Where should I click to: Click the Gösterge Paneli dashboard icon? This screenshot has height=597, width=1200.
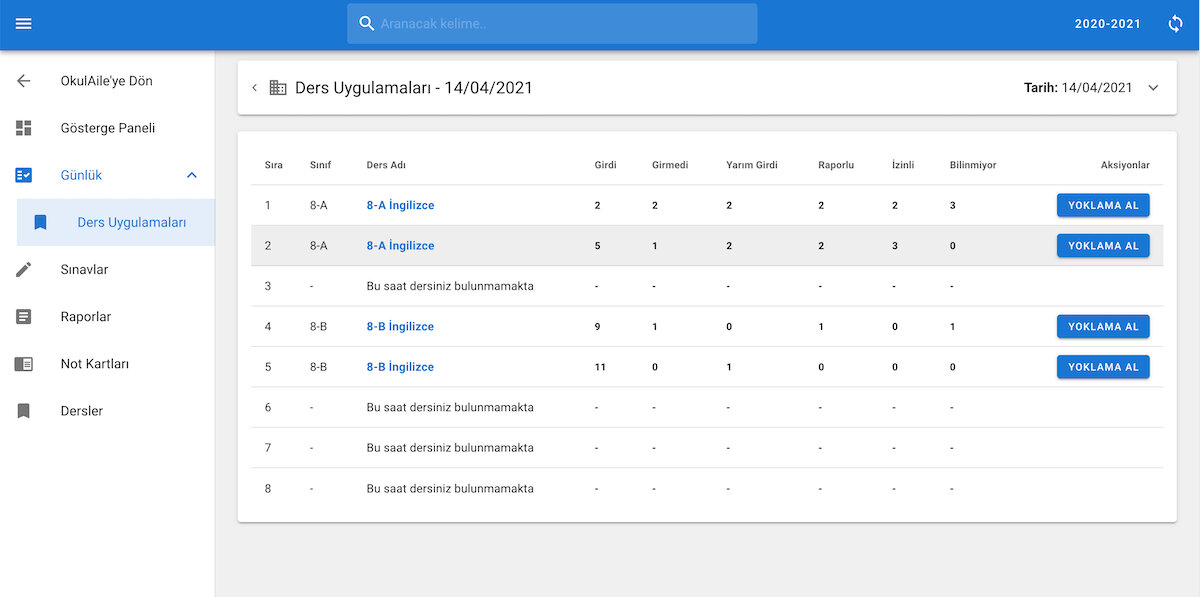[x=24, y=128]
